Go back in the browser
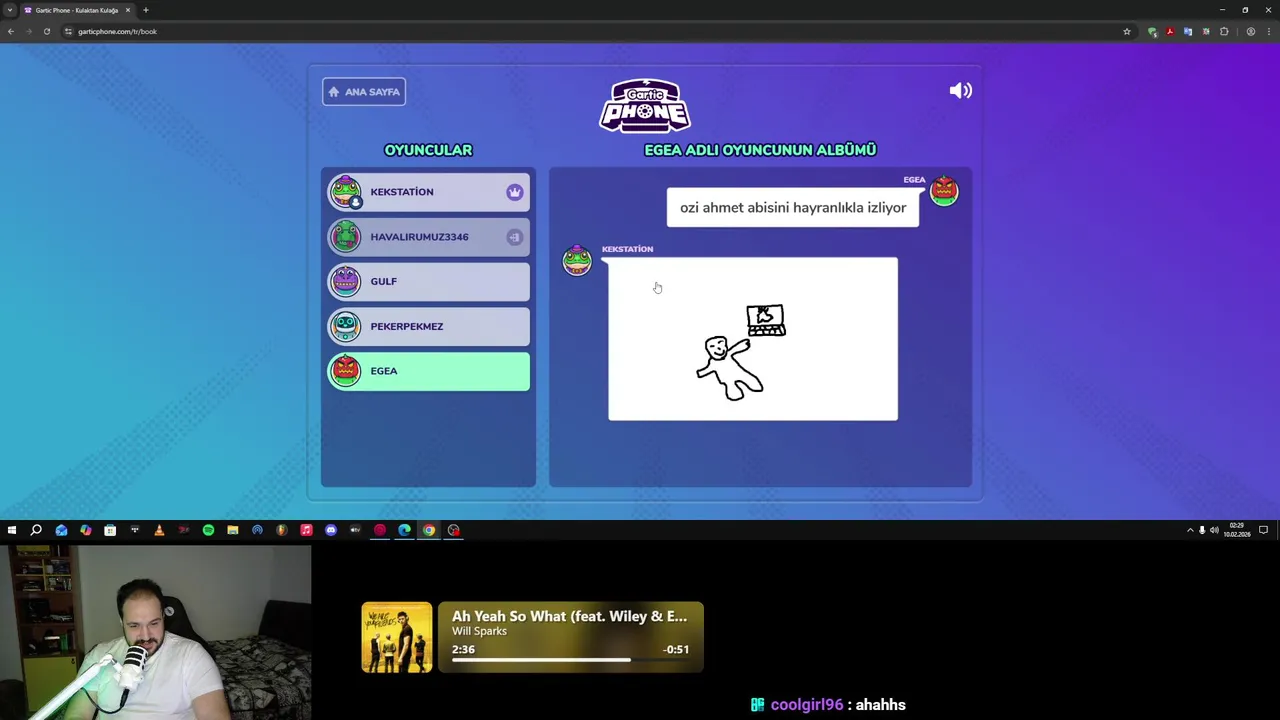The image size is (1280, 720). point(11,31)
